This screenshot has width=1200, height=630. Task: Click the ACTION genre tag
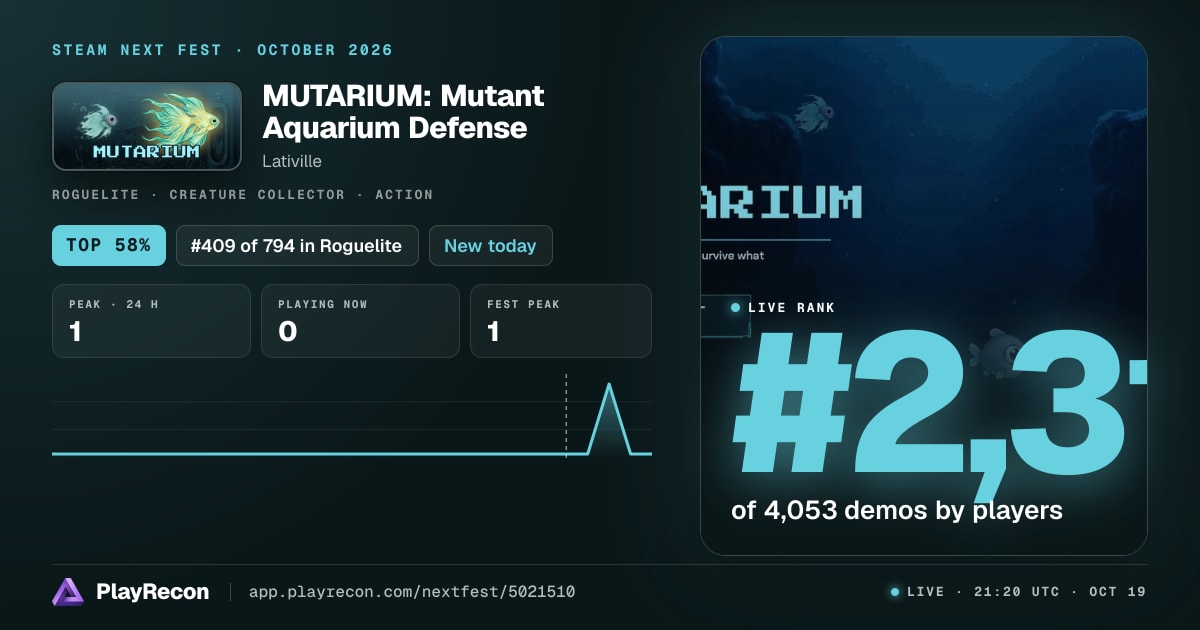pos(404,194)
